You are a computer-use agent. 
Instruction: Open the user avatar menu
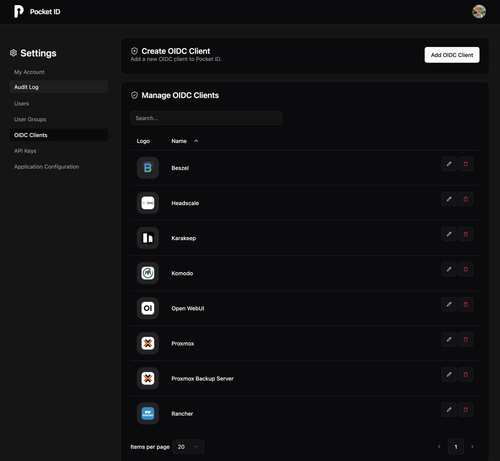click(x=479, y=11)
